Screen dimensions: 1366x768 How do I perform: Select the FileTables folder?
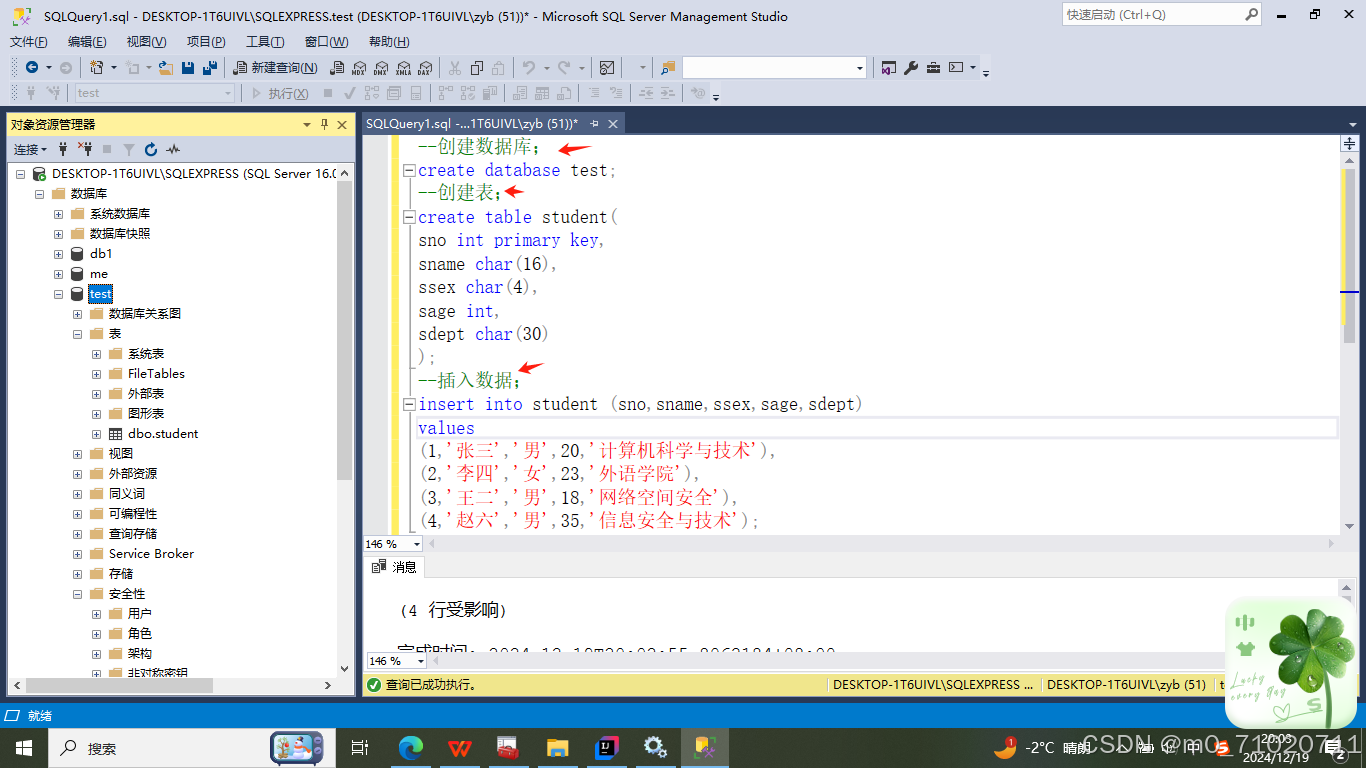click(x=156, y=373)
